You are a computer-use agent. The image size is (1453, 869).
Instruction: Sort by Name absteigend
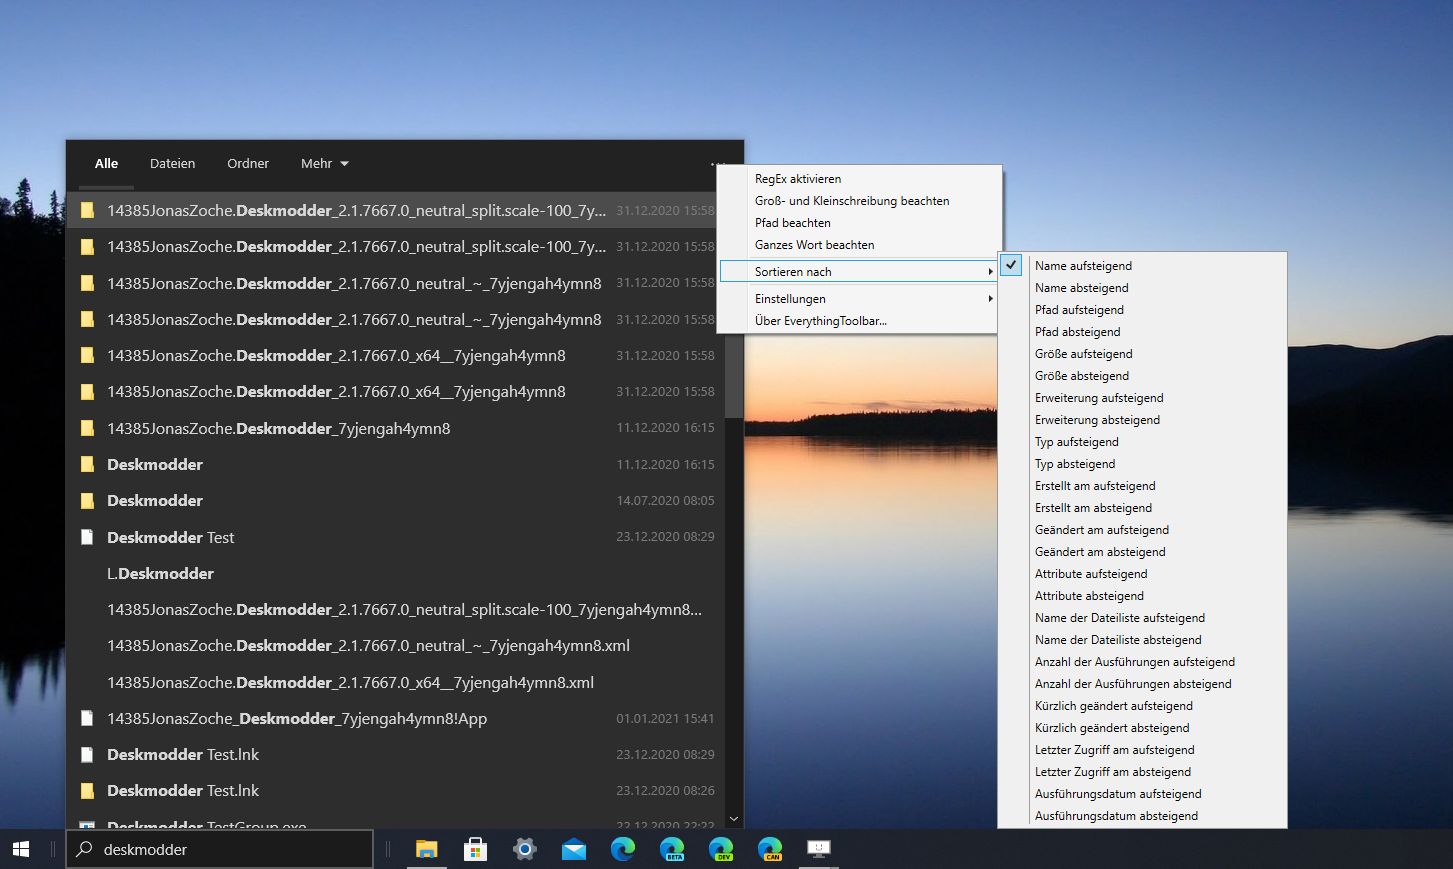coord(1142,288)
